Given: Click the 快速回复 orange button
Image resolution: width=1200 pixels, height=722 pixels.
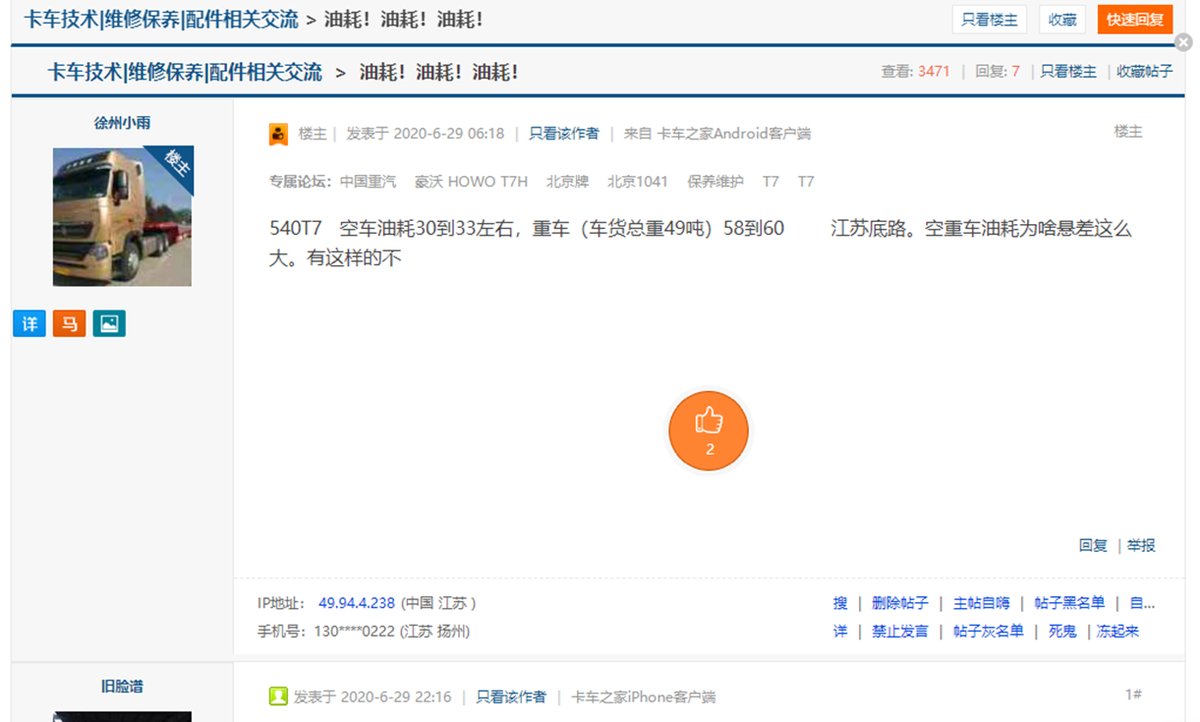Looking at the screenshot, I should (1135, 19).
